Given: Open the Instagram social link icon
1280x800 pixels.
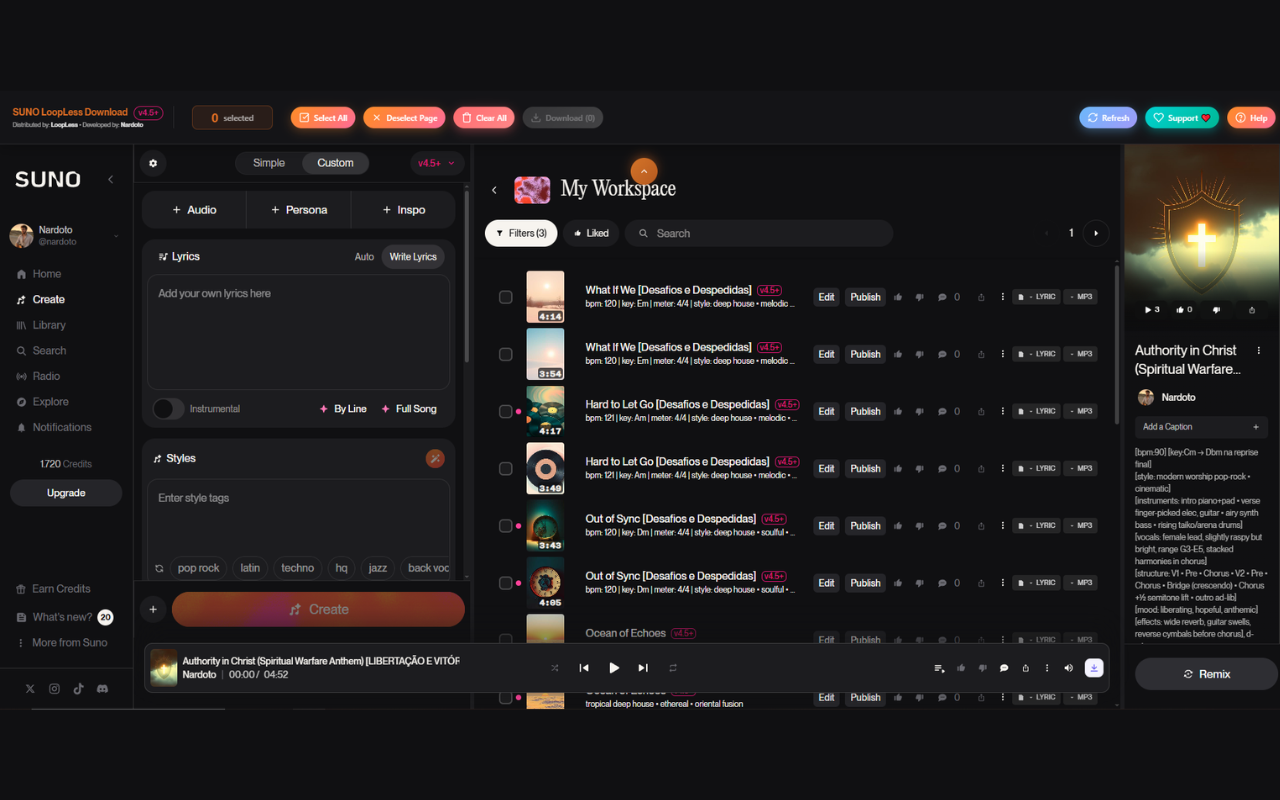Looking at the screenshot, I should click(54, 689).
